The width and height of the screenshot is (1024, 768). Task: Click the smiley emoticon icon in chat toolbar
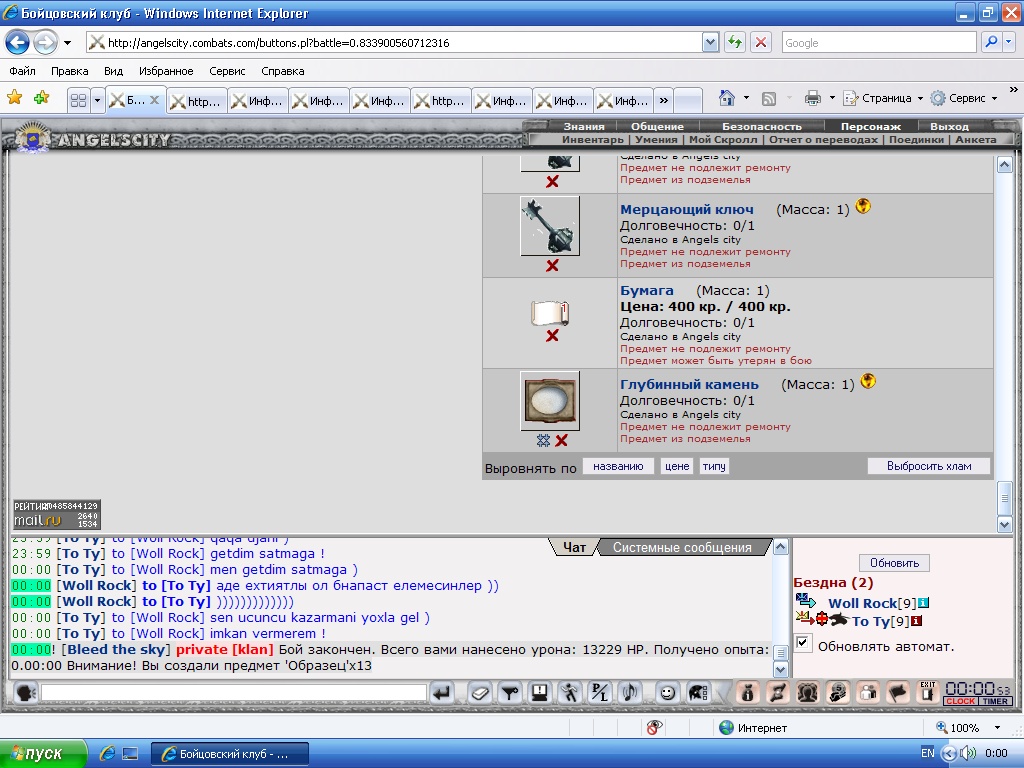[x=667, y=692]
